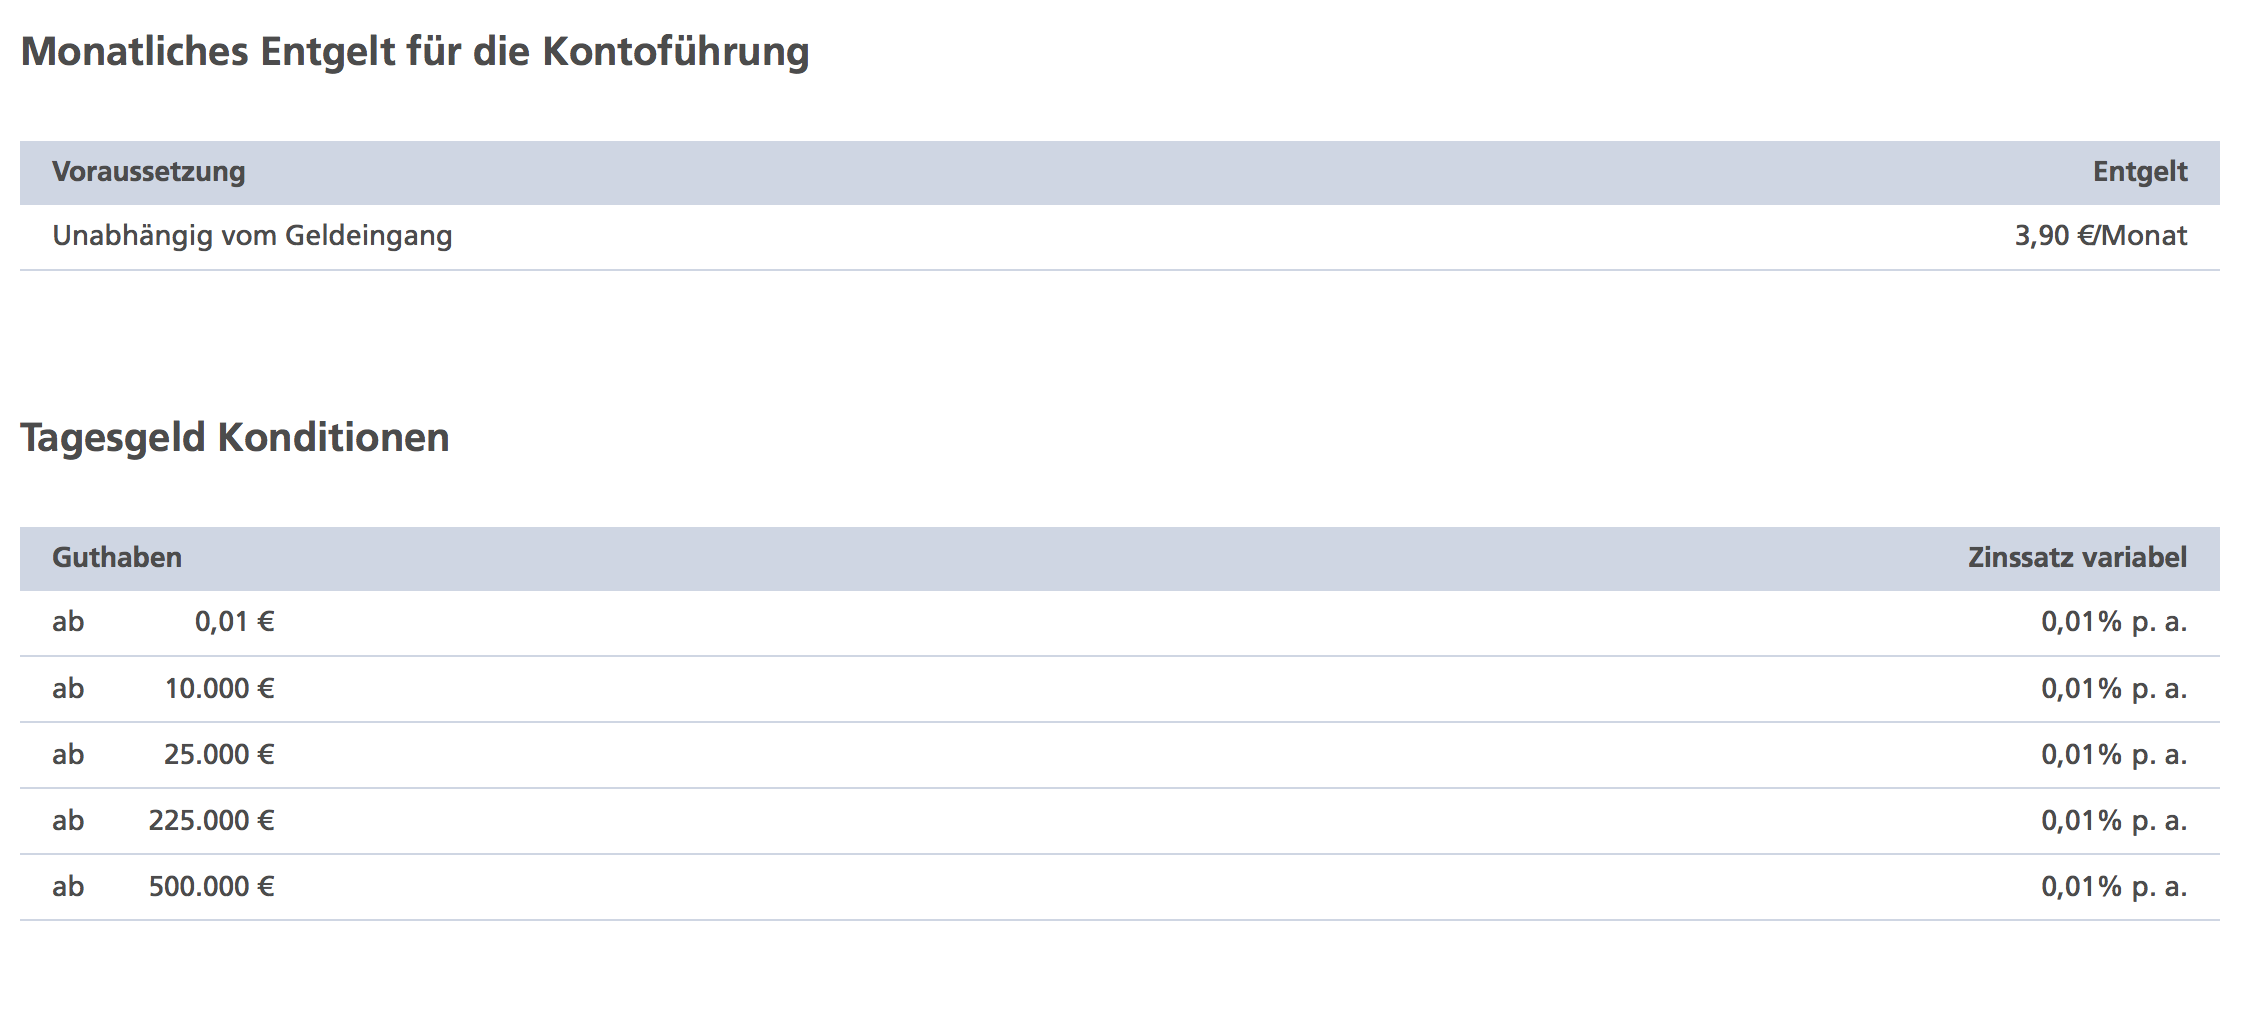Image resolution: width=2264 pixels, height=1010 pixels.
Task: Select the 'Unabhängig vom Geldeingang' cell
Action: [252, 236]
